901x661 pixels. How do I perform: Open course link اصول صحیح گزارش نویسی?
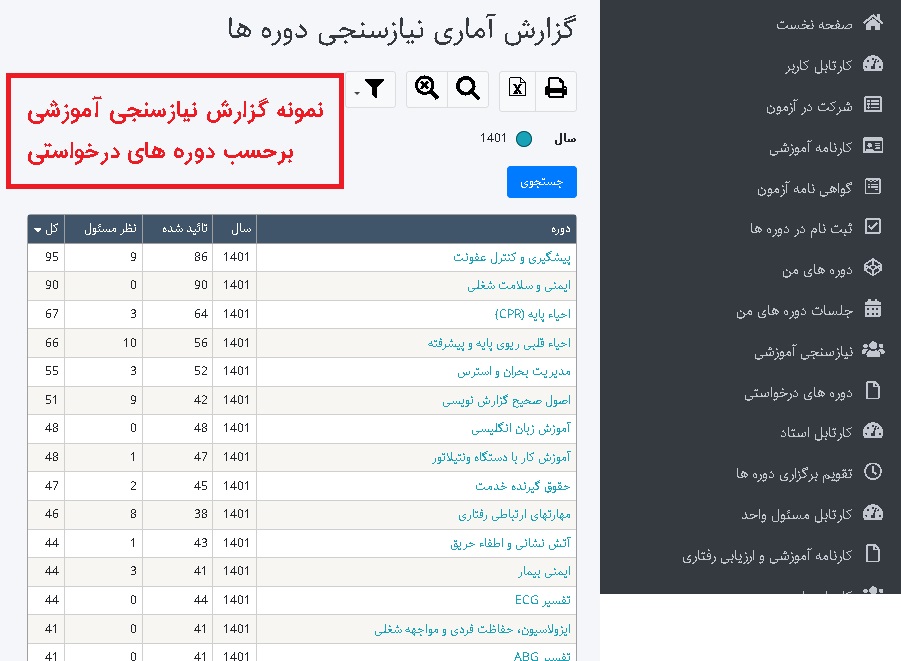[506, 400]
